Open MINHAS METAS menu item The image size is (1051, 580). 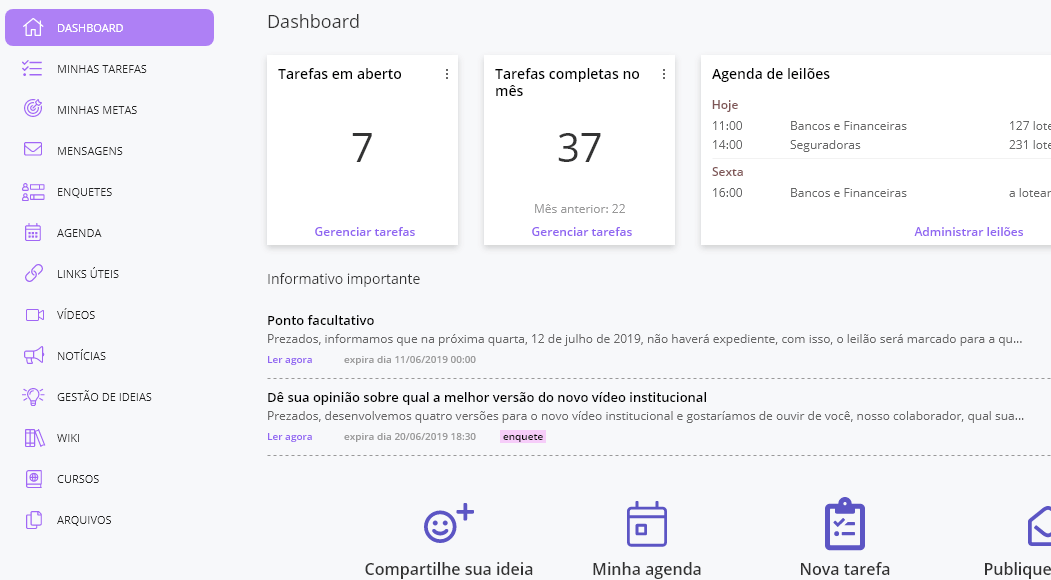97,109
